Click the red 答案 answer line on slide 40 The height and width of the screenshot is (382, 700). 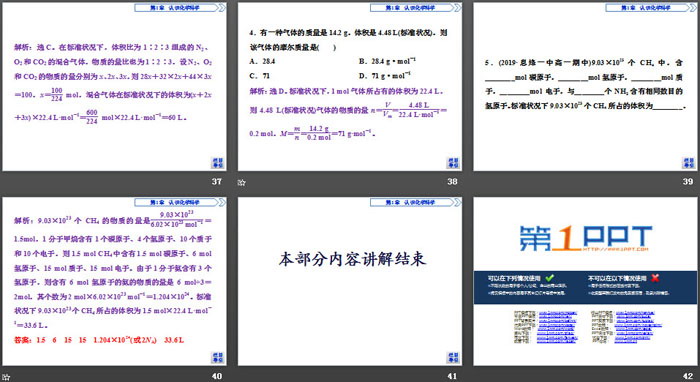point(99,340)
